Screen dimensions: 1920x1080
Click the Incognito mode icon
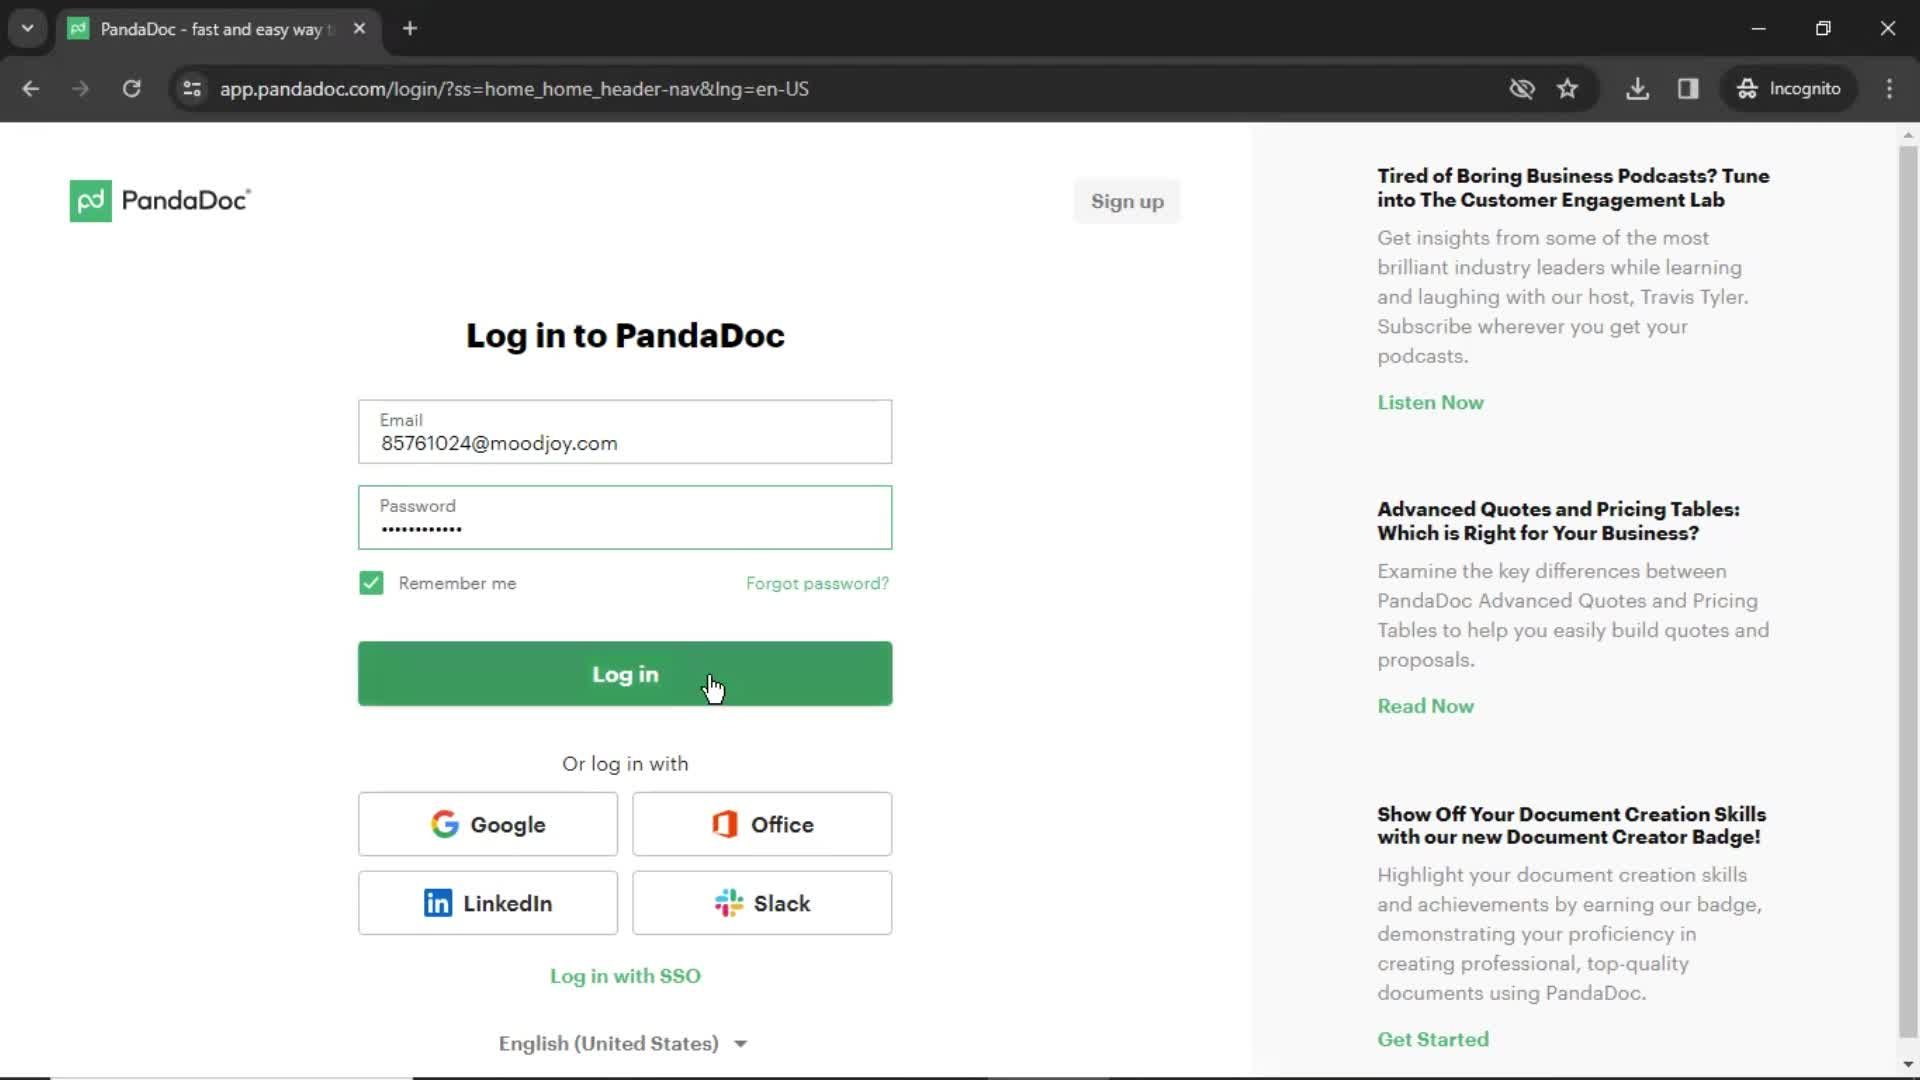point(1745,88)
